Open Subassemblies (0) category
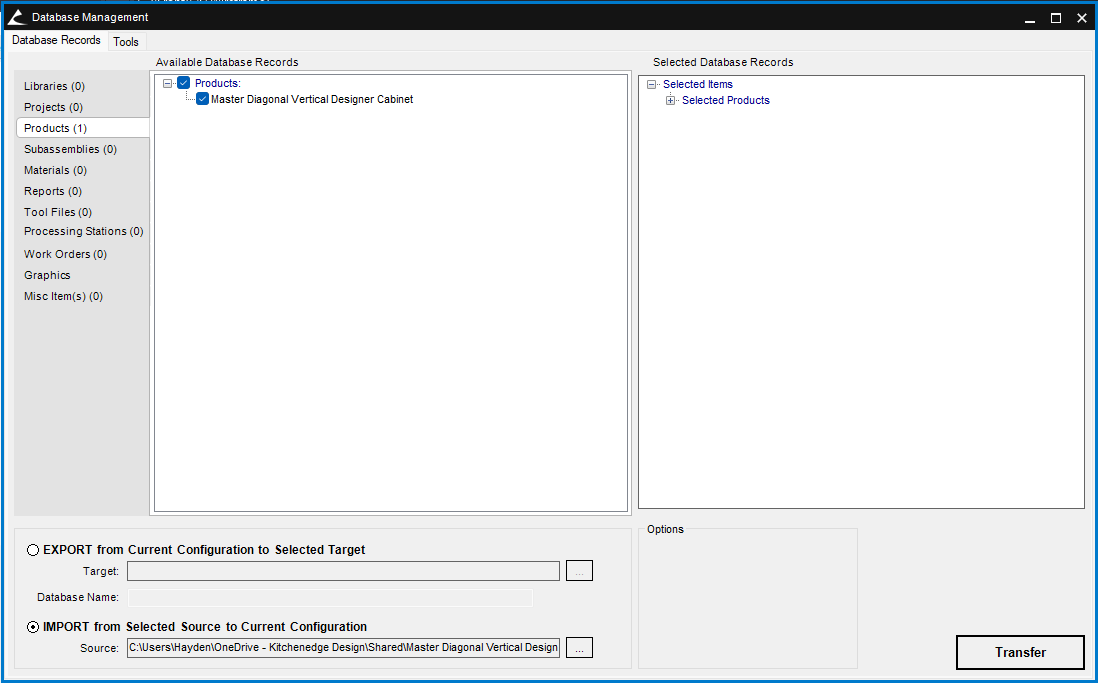 pyautogui.click(x=70, y=149)
